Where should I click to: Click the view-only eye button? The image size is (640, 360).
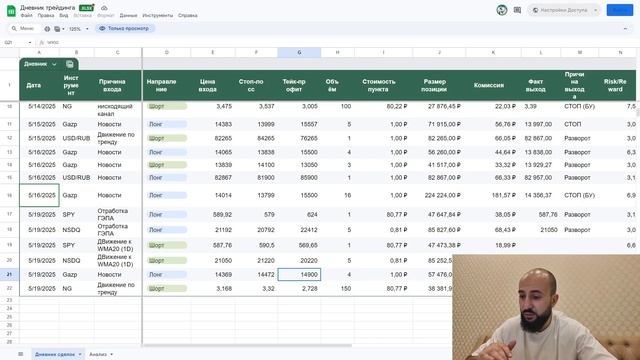(x=125, y=29)
